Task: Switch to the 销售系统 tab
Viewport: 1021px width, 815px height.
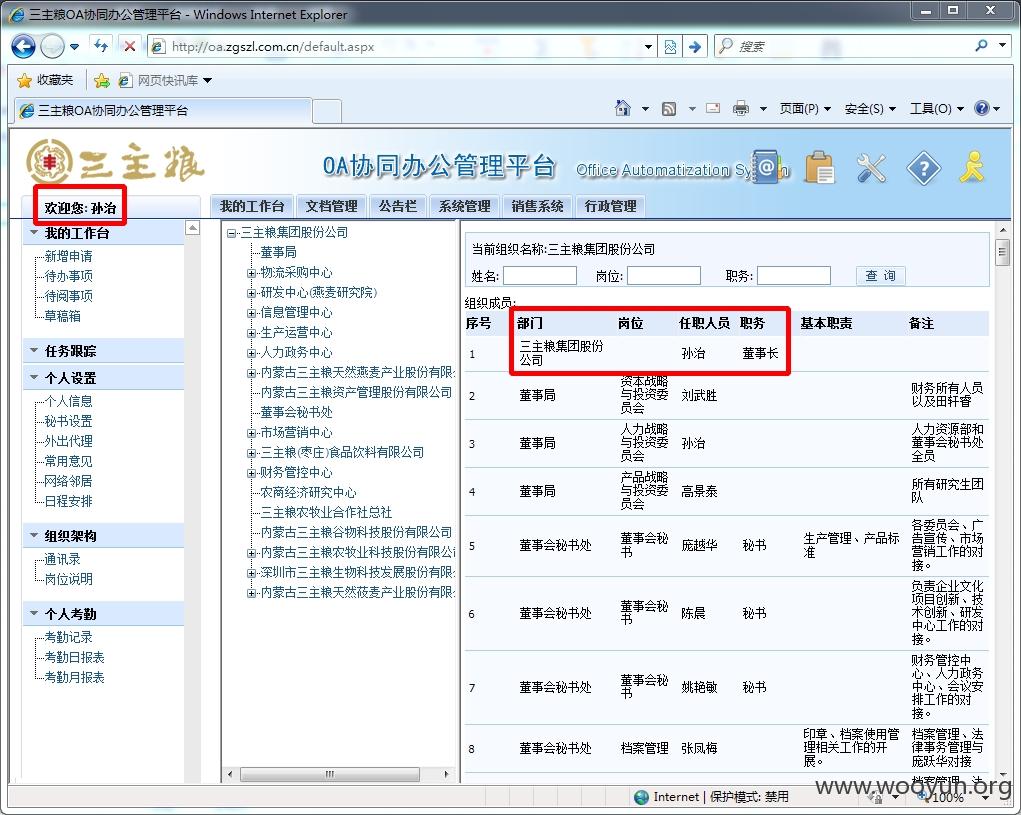Action: click(537, 206)
